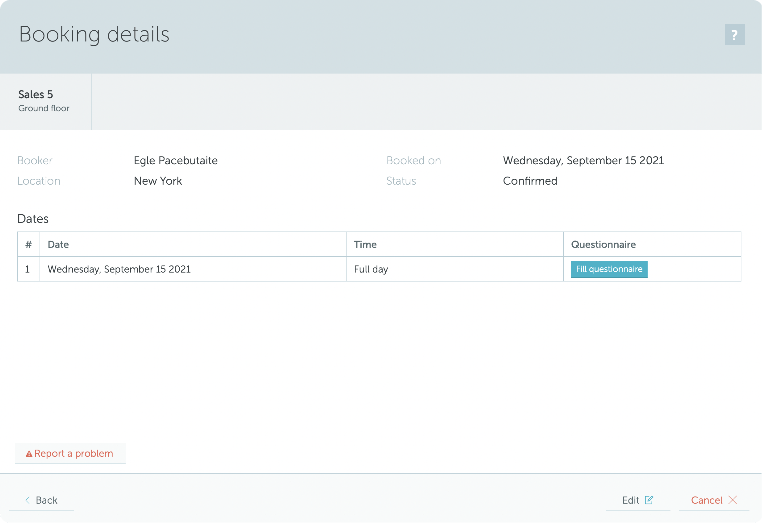Cancel the booking
Screen dimensions: 763x523
pyautogui.click(x=714, y=500)
